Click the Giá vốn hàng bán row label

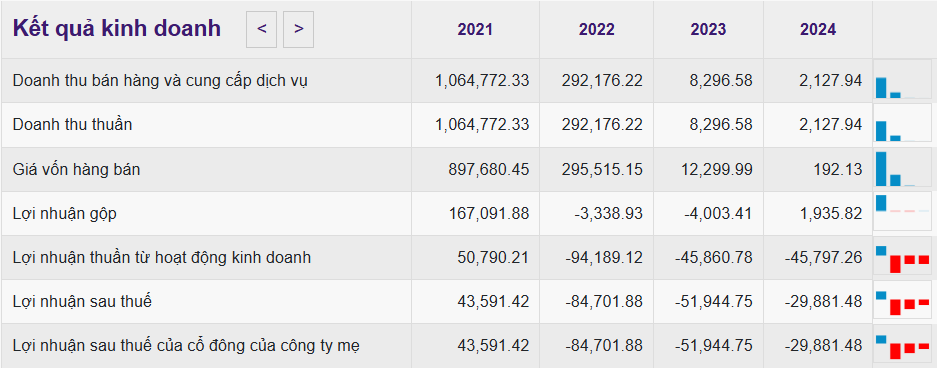coord(76,170)
